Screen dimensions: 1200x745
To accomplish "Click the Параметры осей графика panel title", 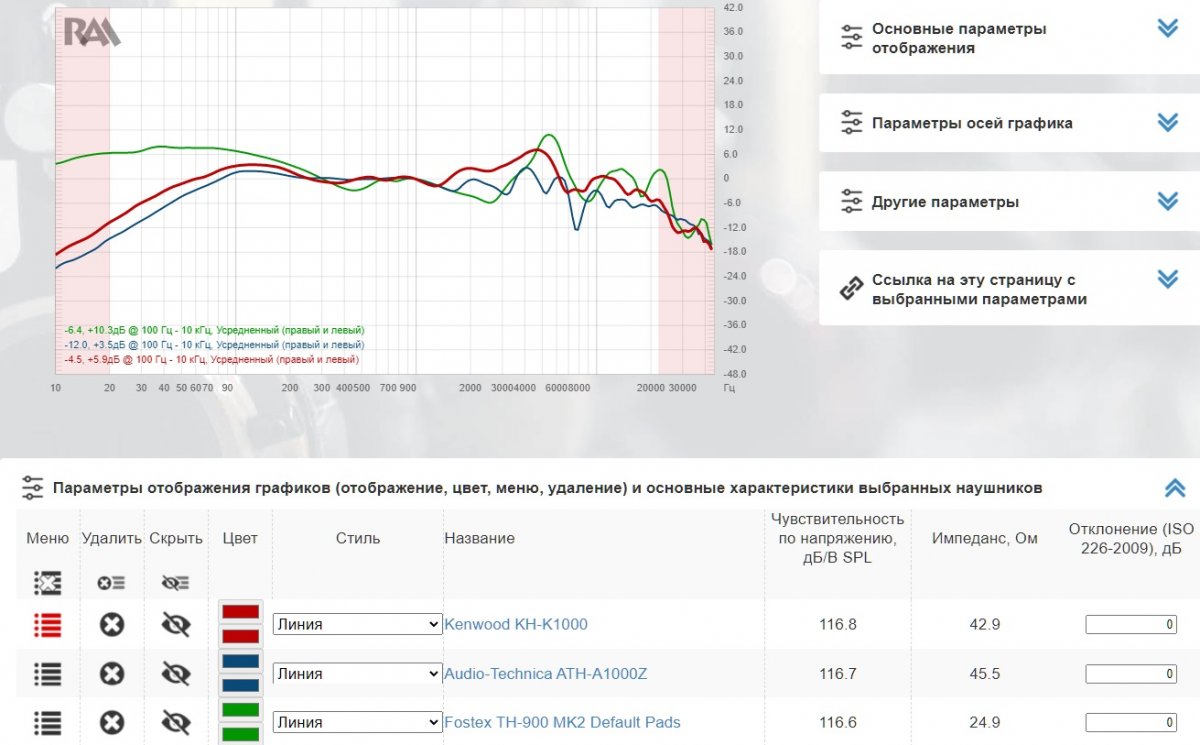I will [x=972, y=123].
